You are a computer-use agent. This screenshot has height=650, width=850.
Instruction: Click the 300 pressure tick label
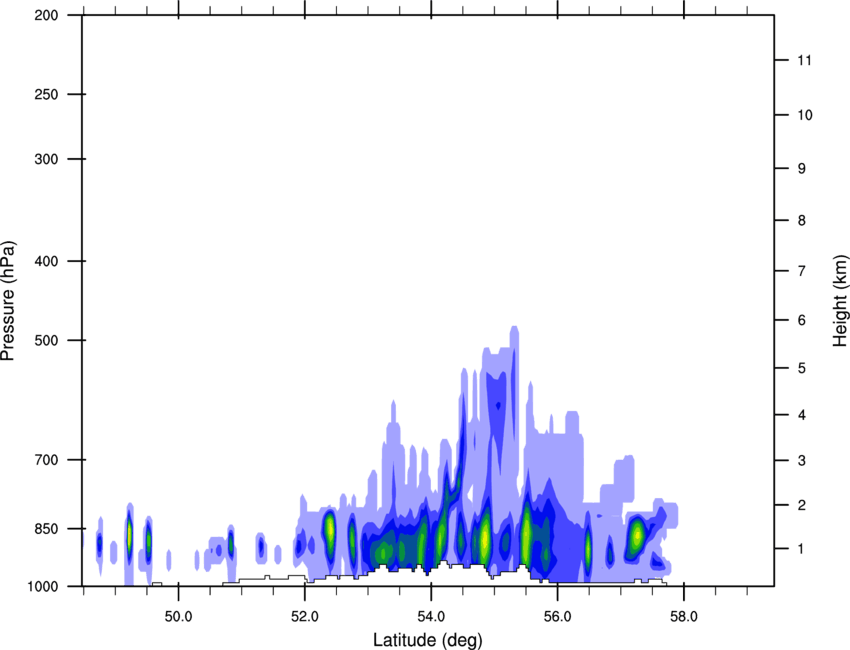[46, 159]
